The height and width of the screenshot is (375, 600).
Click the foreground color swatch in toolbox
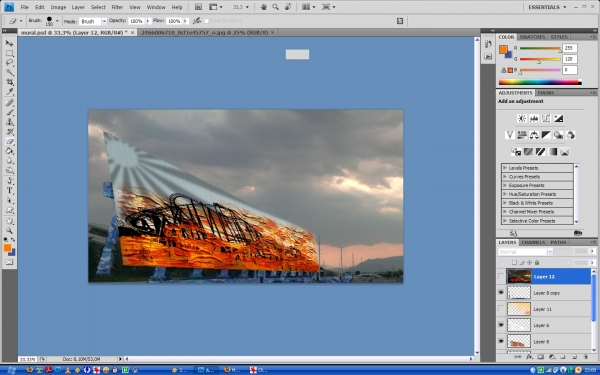pyautogui.click(x=7, y=248)
